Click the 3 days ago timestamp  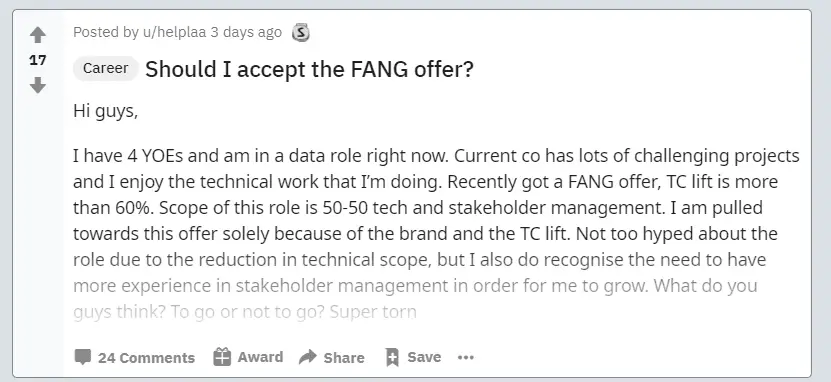[x=246, y=32]
